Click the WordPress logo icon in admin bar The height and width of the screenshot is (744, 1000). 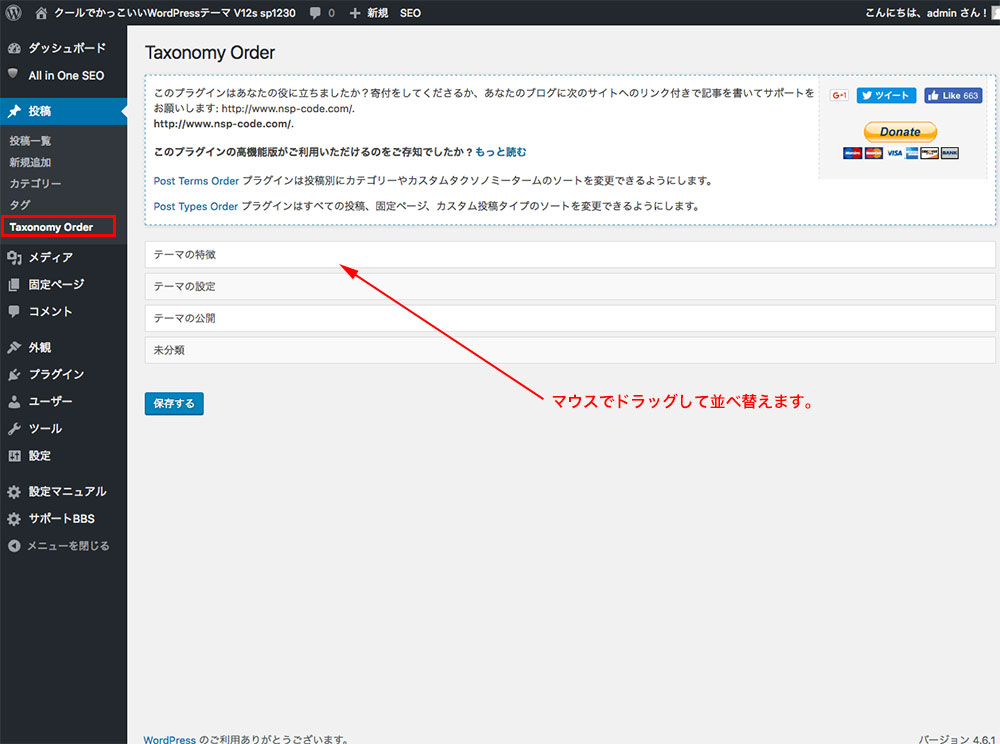[x=13, y=13]
